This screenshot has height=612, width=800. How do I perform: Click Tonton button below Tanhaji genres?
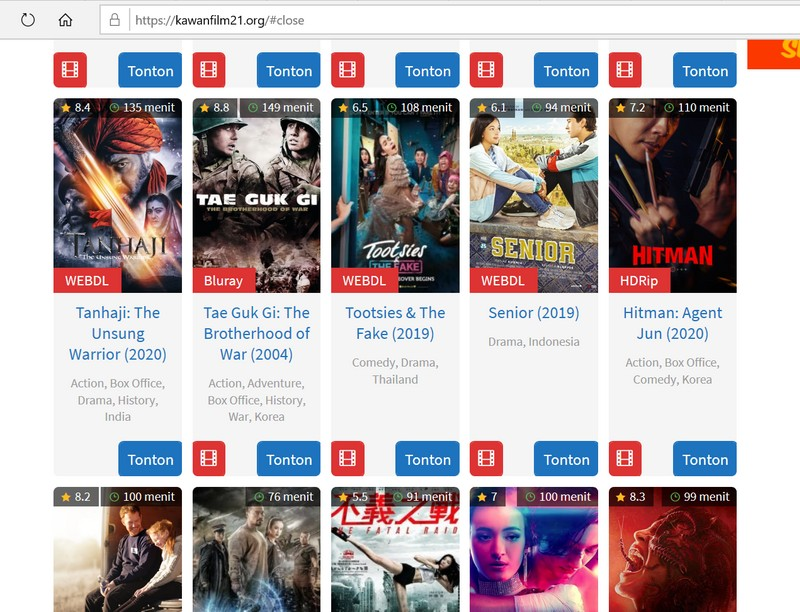click(x=150, y=459)
